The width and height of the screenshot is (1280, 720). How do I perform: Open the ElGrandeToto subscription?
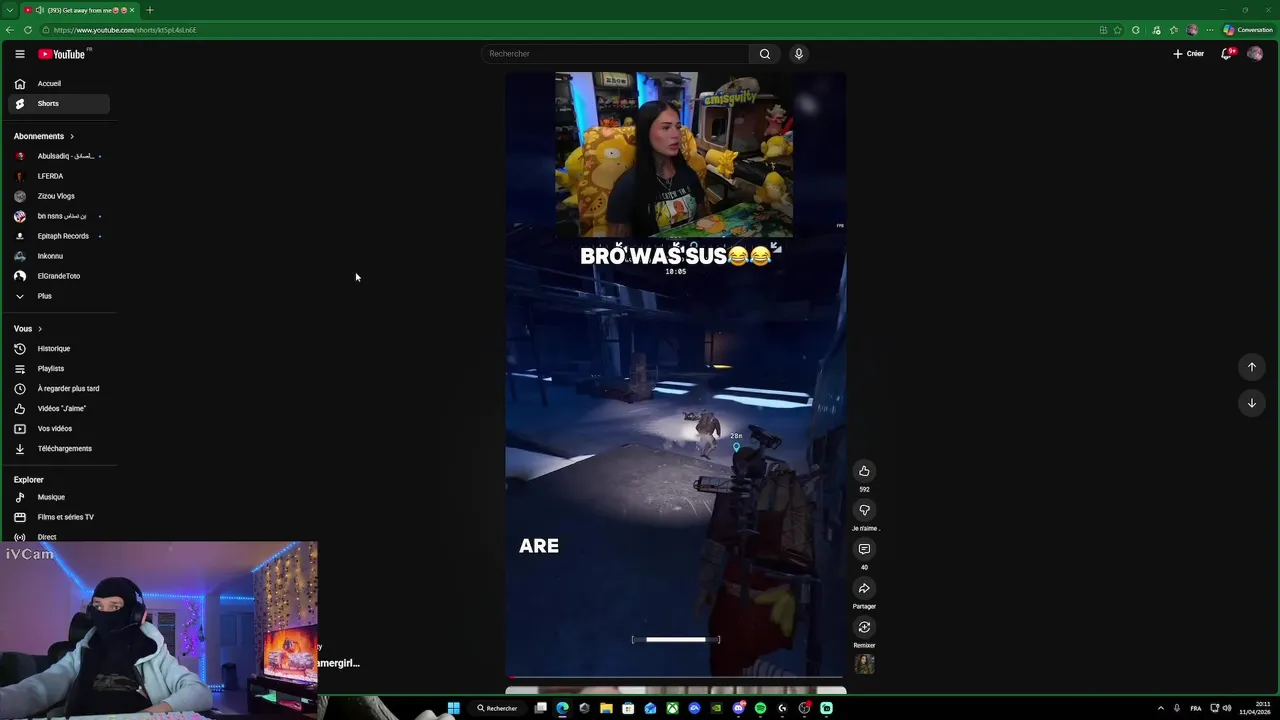pos(59,276)
